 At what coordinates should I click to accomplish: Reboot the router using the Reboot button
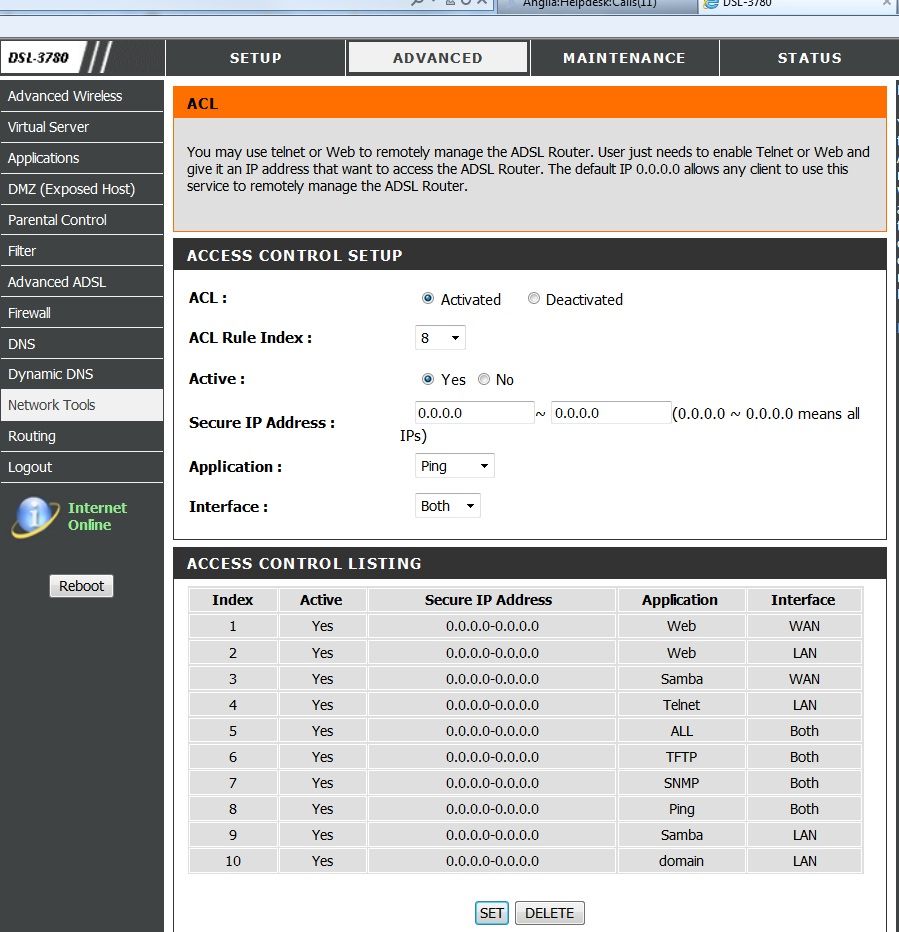pyautogui.click(x=81, y=586)
